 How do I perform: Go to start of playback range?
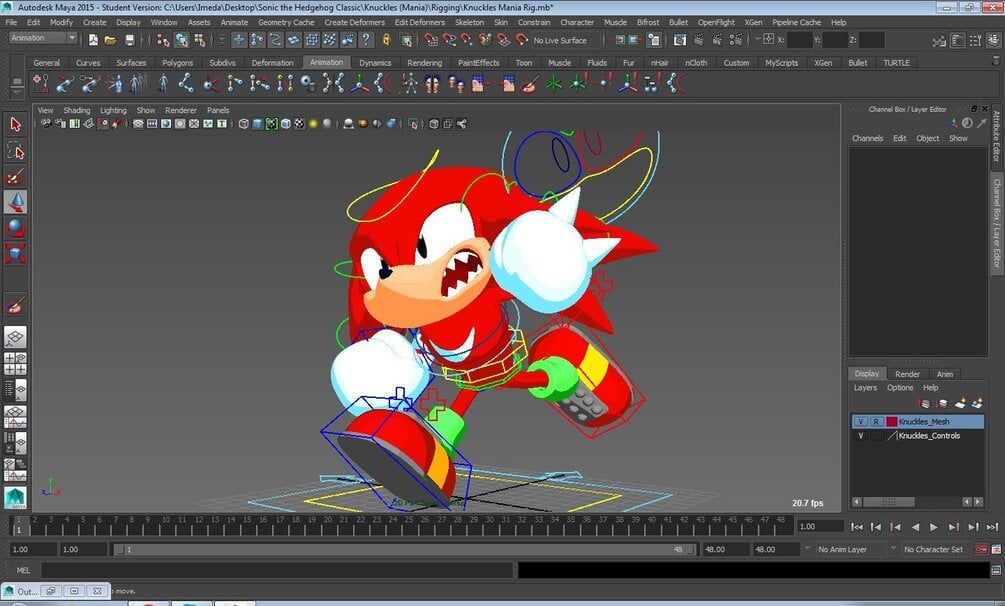pos(857,526)
